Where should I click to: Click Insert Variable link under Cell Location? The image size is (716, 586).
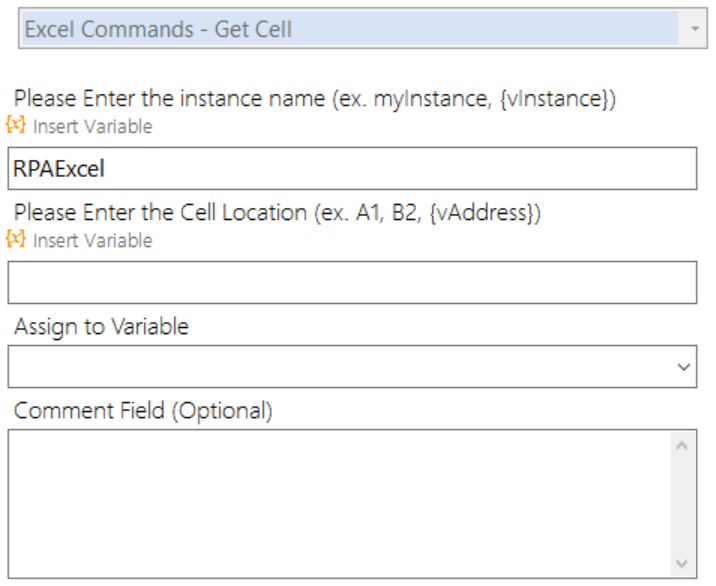pyautogui.click(x=92, y=241)
